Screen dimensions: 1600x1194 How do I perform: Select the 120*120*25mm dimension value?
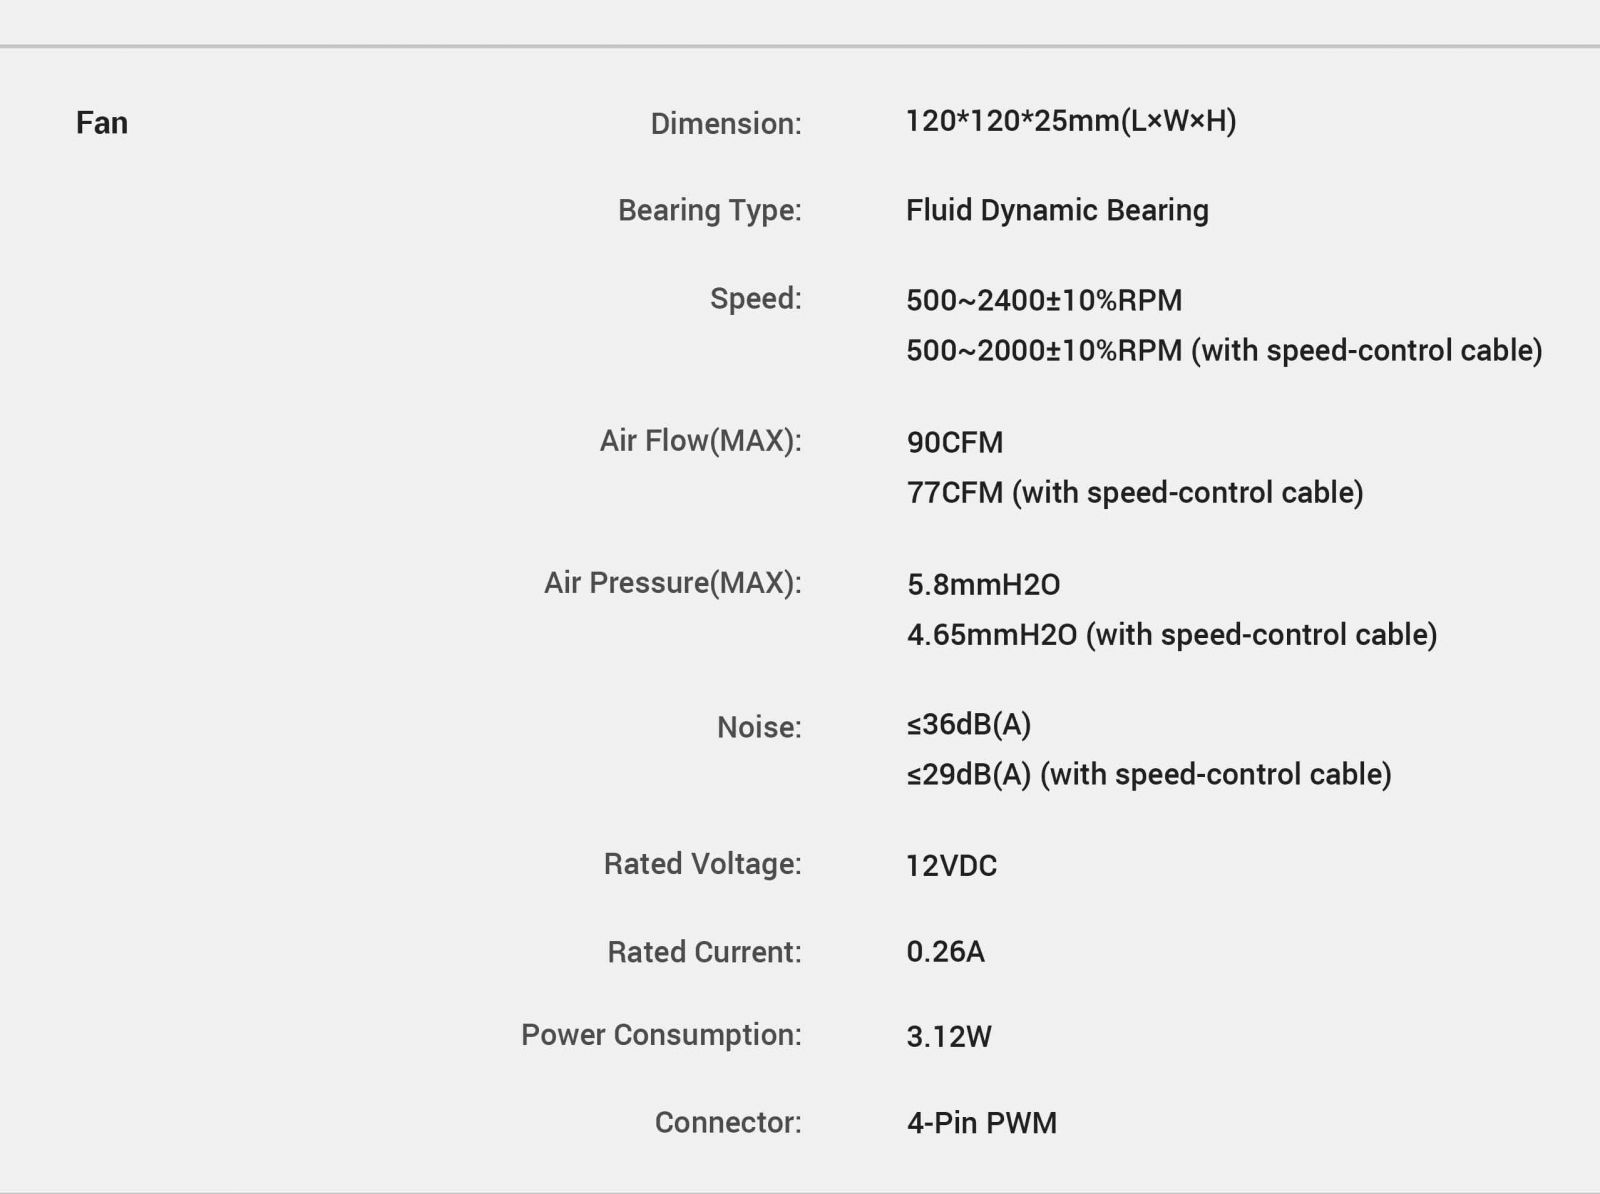pos(1070,121)
